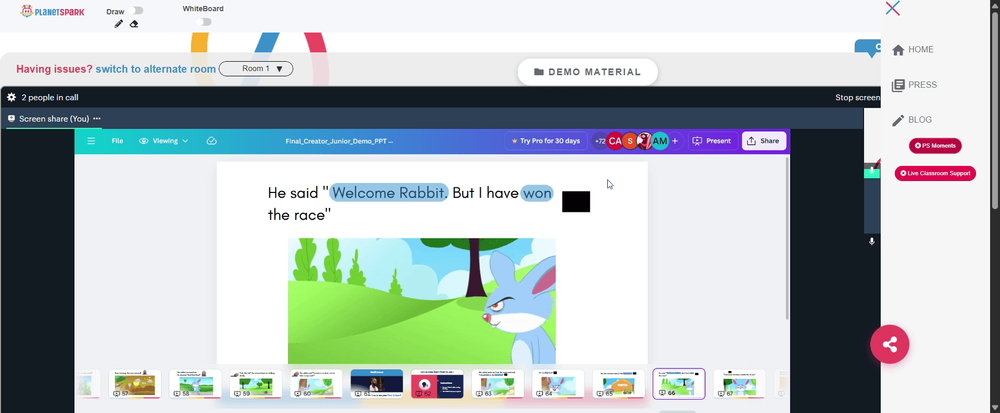Select slide thumbnail 65
This screenshot has width=1000, height=413.
619,384
